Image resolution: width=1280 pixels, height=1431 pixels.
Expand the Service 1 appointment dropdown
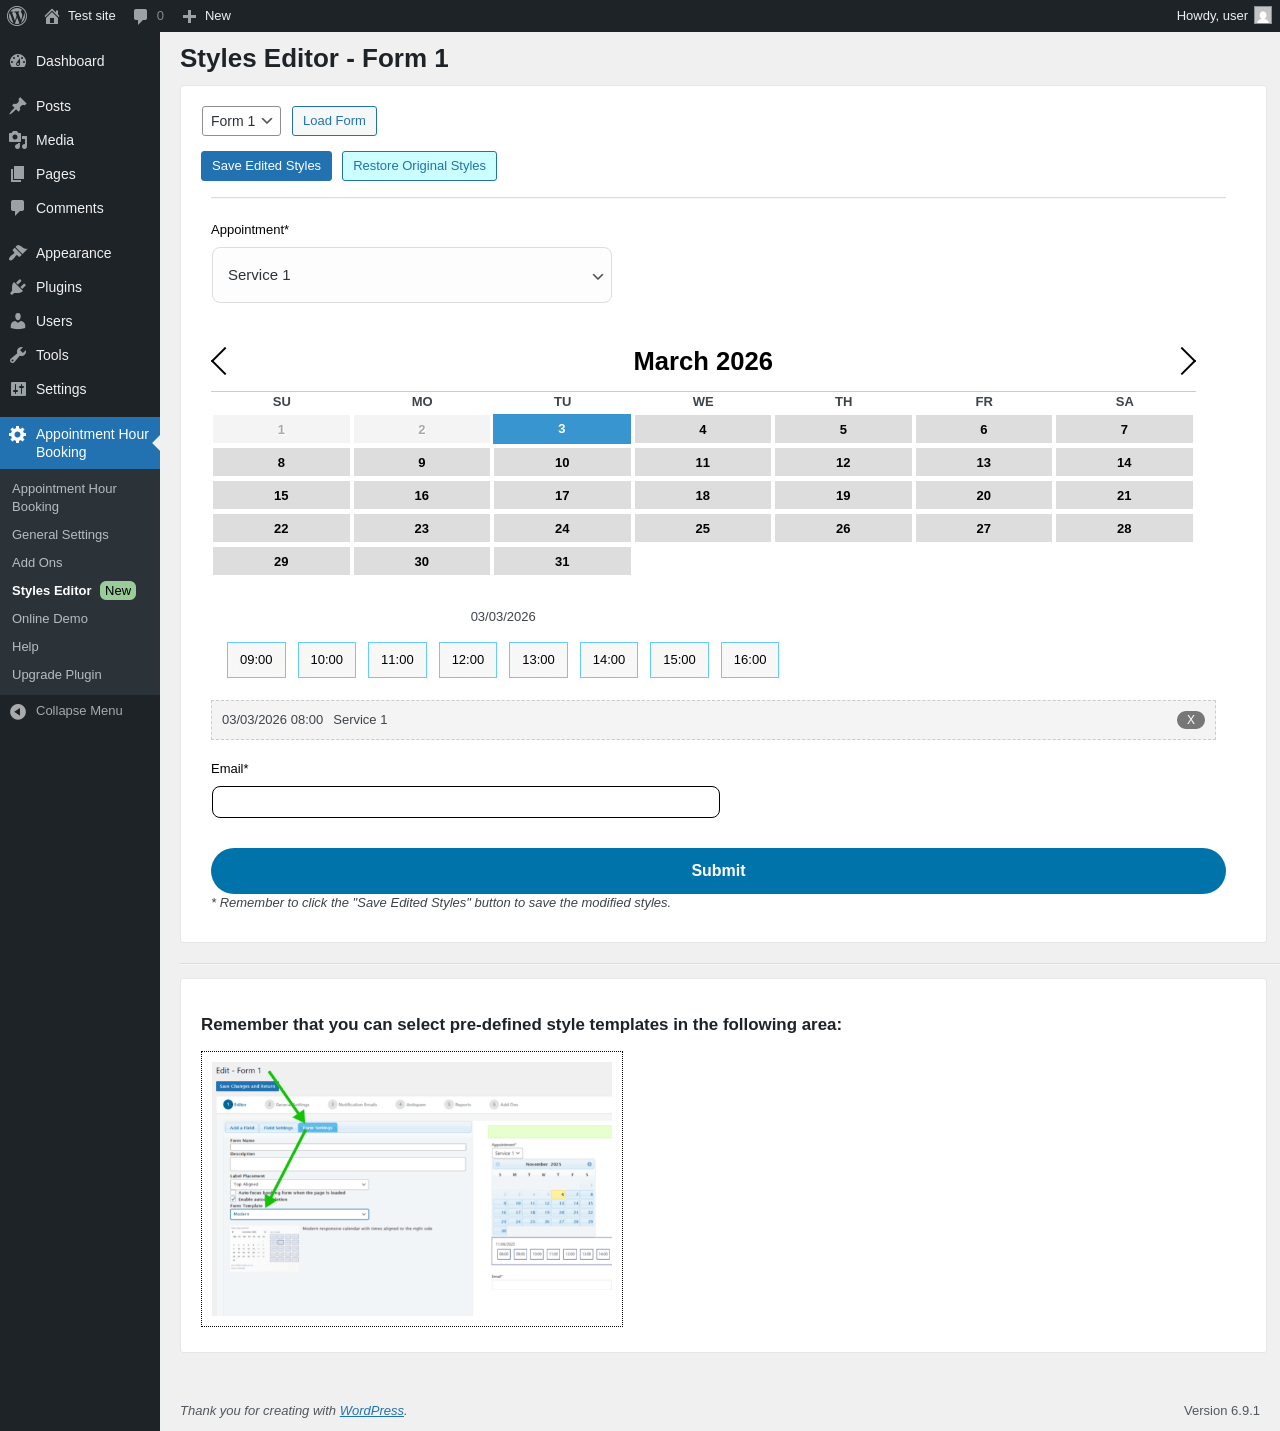point(412,275)
